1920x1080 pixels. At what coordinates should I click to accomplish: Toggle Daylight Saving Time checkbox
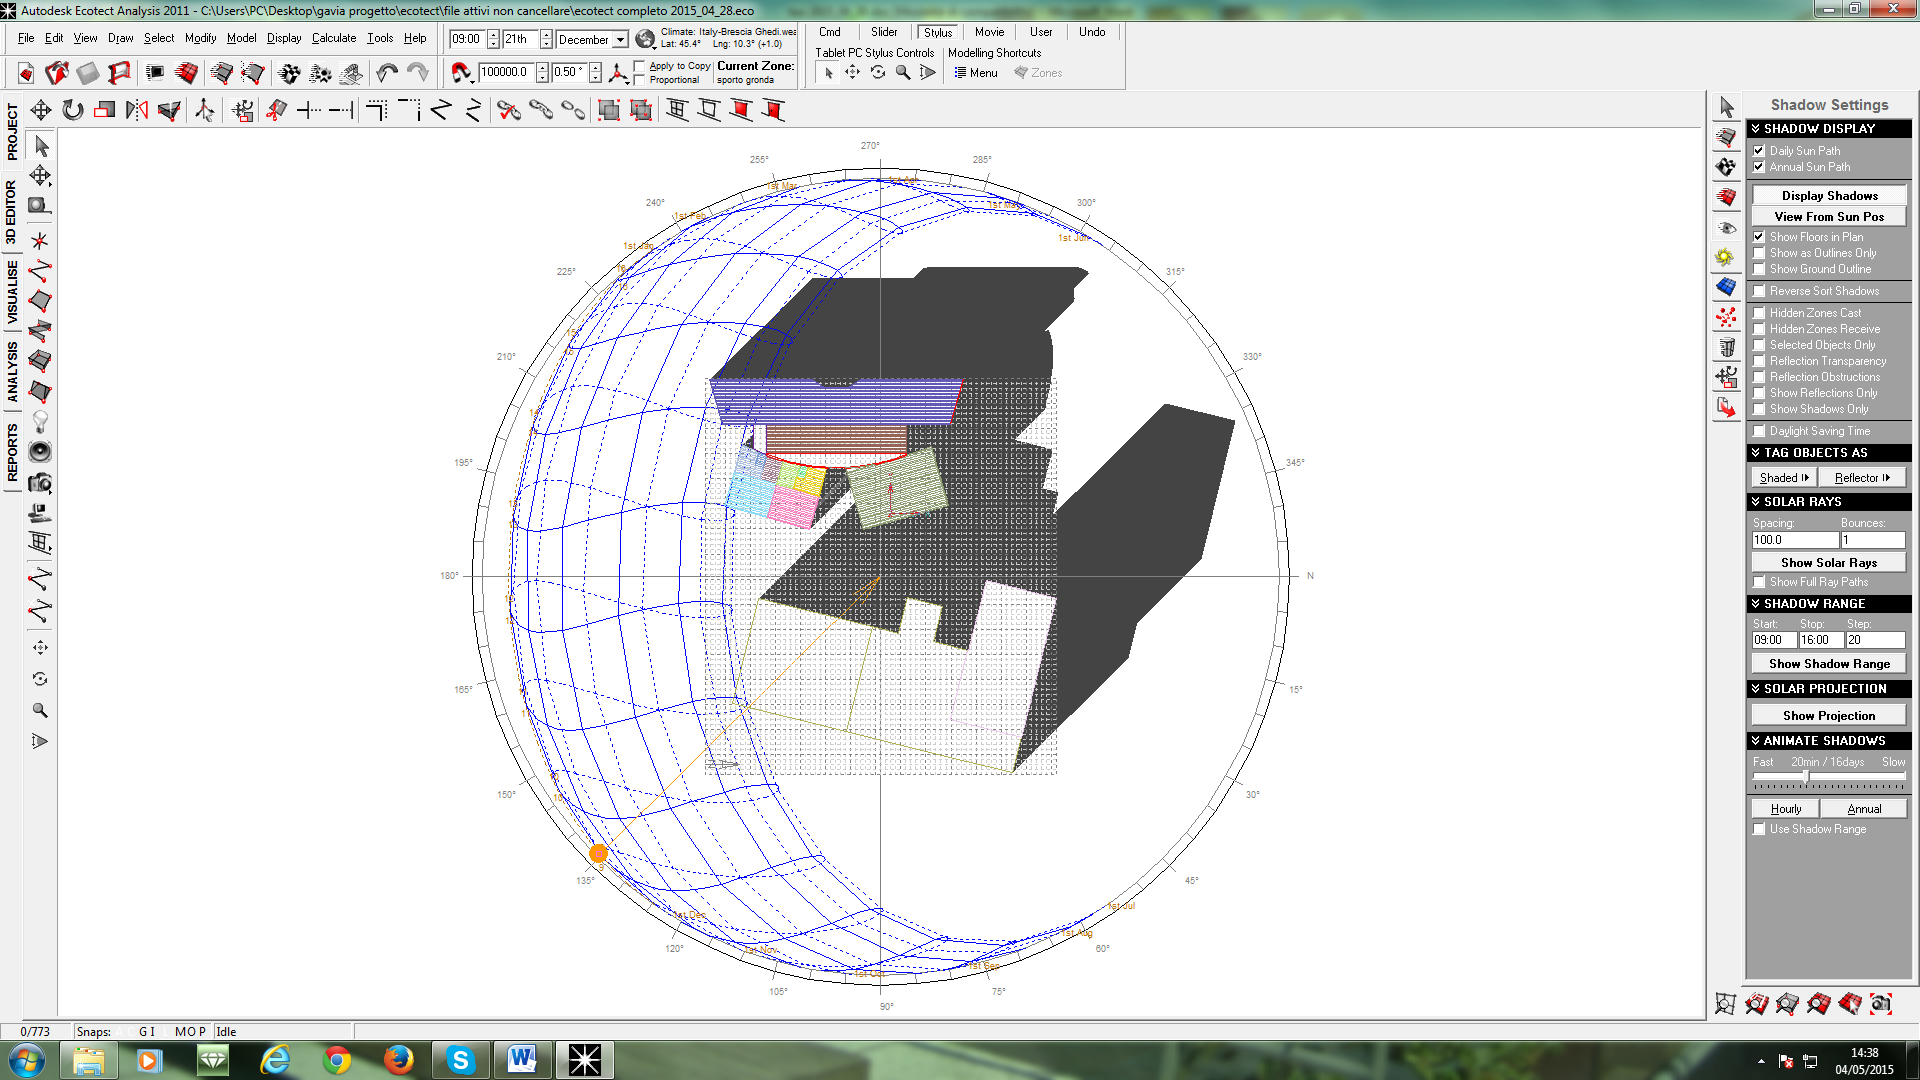[x=1759, y=431]
